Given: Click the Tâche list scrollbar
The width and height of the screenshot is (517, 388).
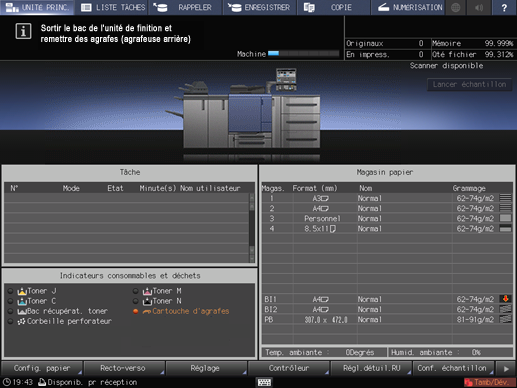Looking at the screenshot, I should pos(252,228).
